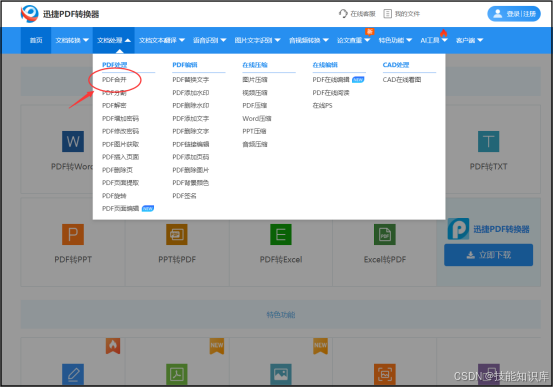Click the green PDF icon in 特色功能
Viewport: 553px width, 388px height.
(x=177, y=374)
